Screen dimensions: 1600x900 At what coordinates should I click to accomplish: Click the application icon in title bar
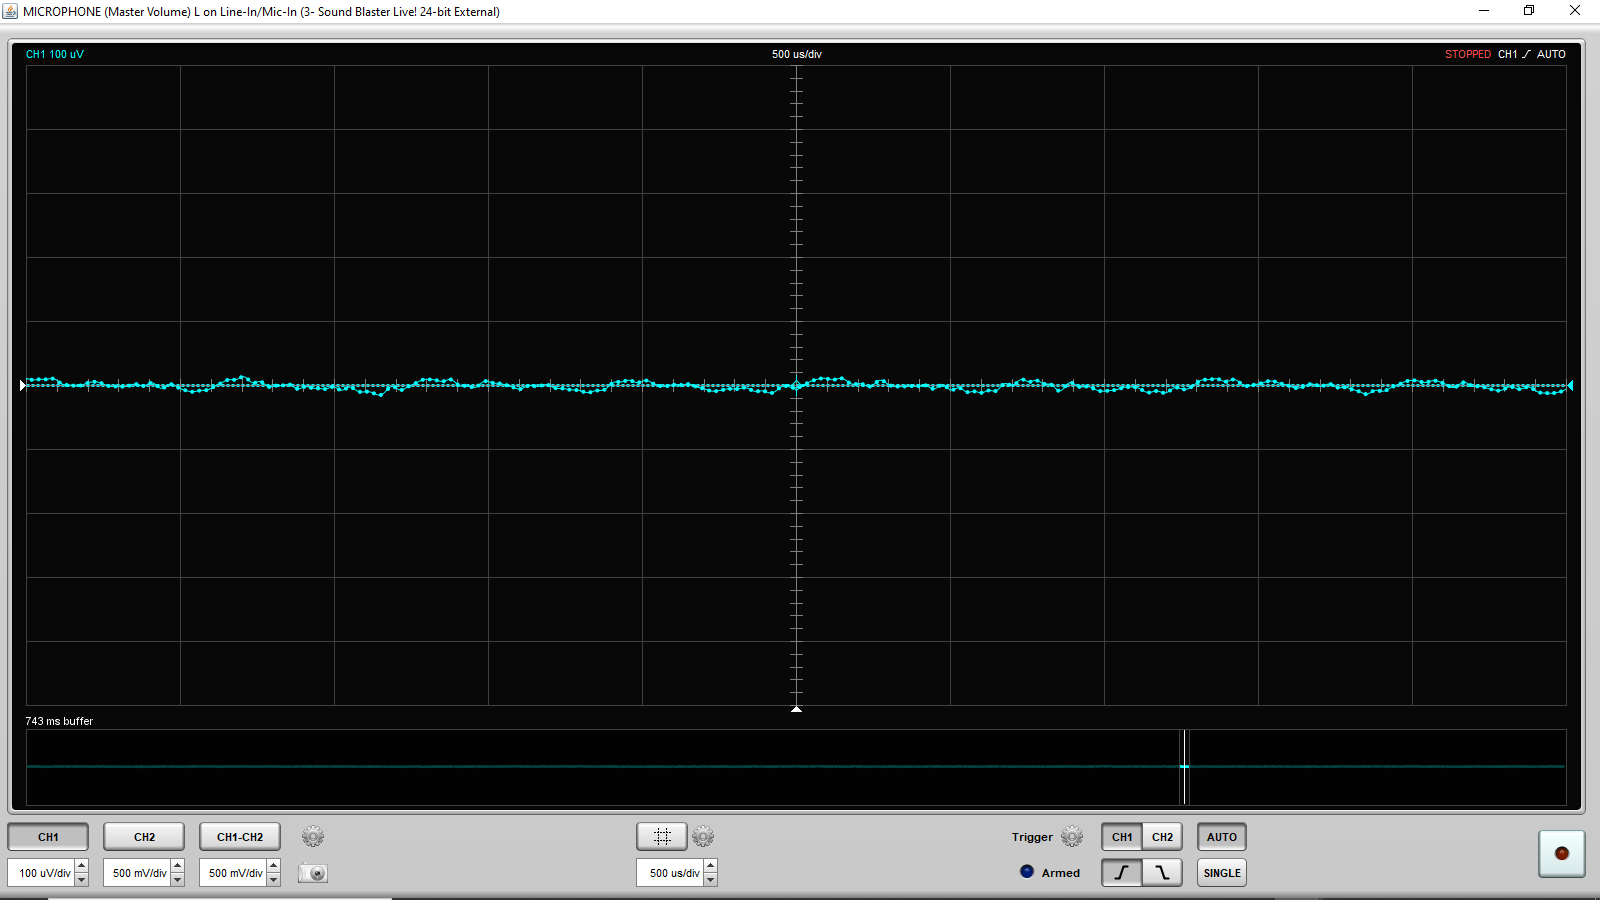pyautogui.click(x=10, y=11)
